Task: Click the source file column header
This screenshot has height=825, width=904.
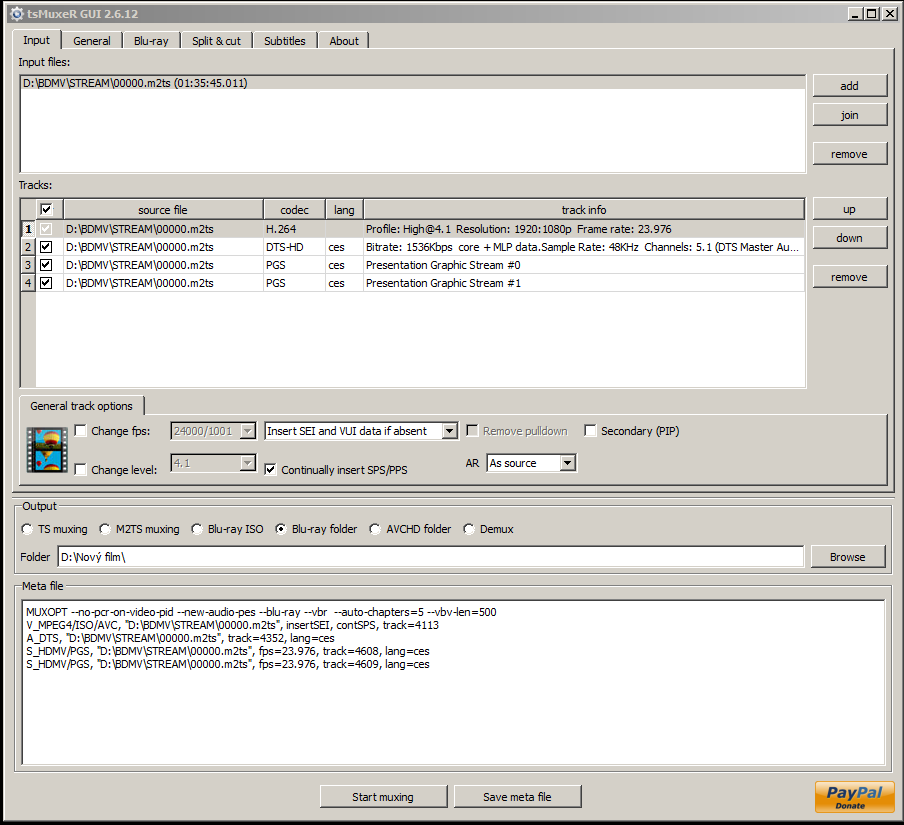Action: pyautogui.click(x=163, y=209)
